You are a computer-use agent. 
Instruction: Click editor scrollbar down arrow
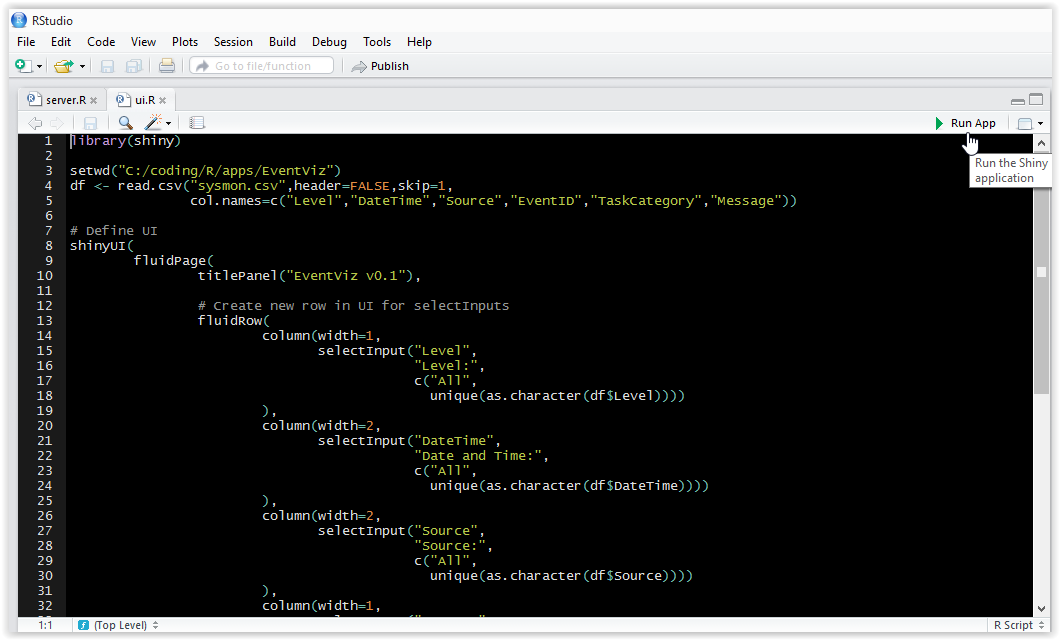click(1041, 608)
